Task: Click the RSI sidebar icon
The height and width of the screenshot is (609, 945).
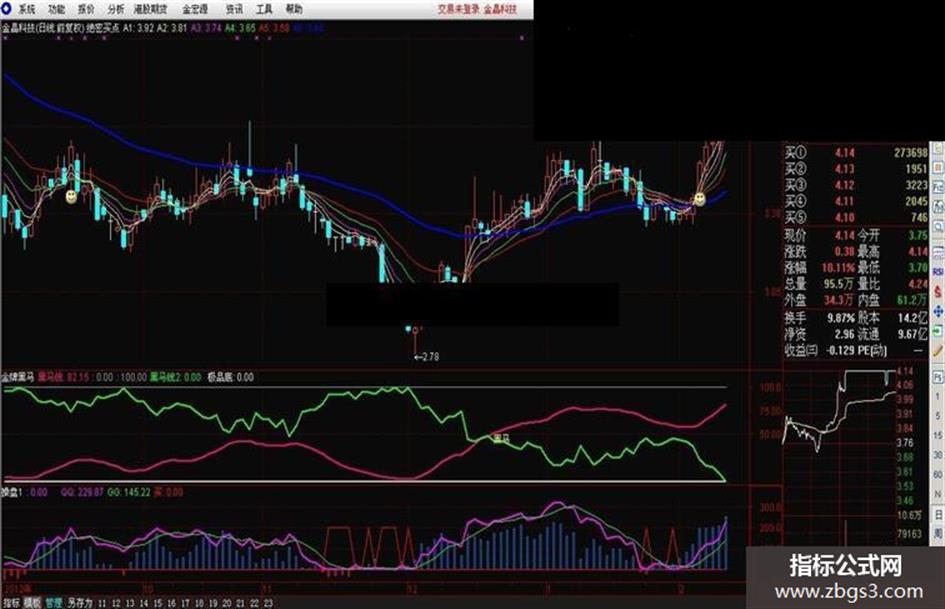Action: (938, 271)
